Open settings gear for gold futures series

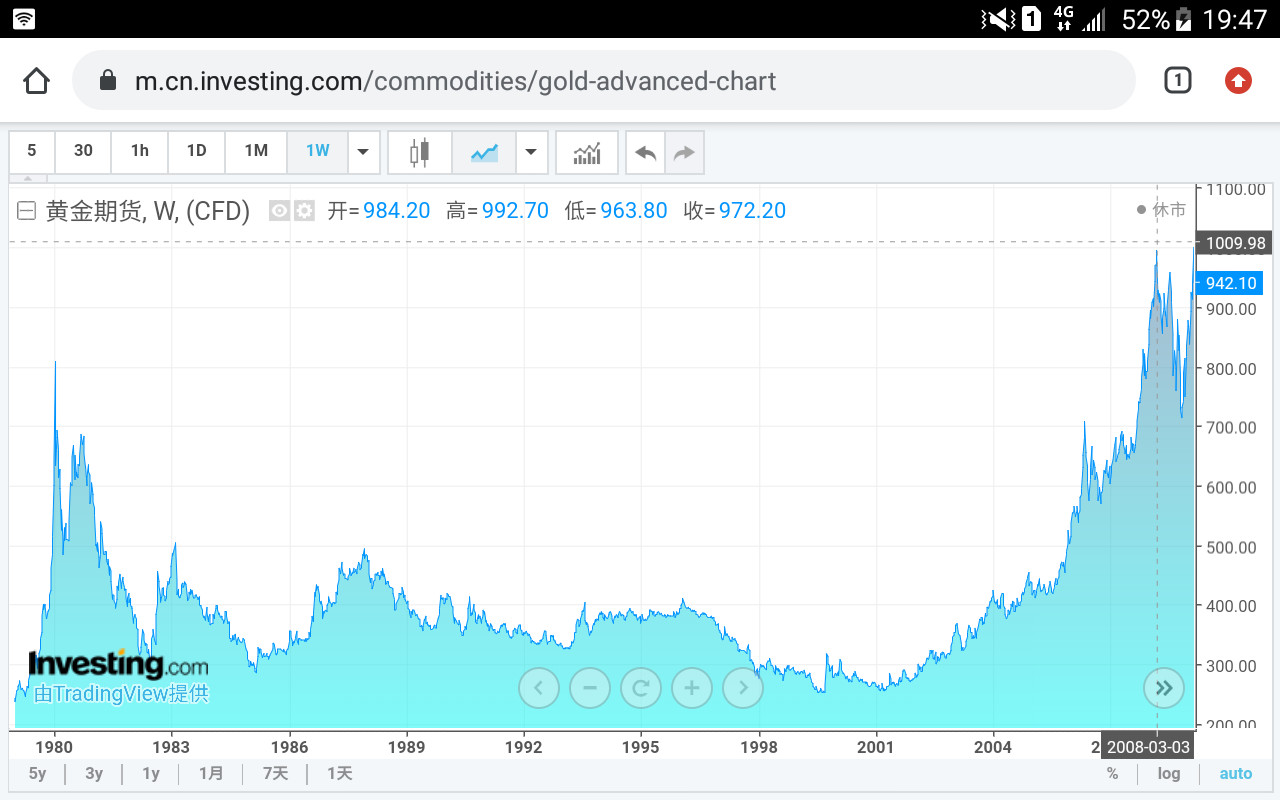pos(304,211)
